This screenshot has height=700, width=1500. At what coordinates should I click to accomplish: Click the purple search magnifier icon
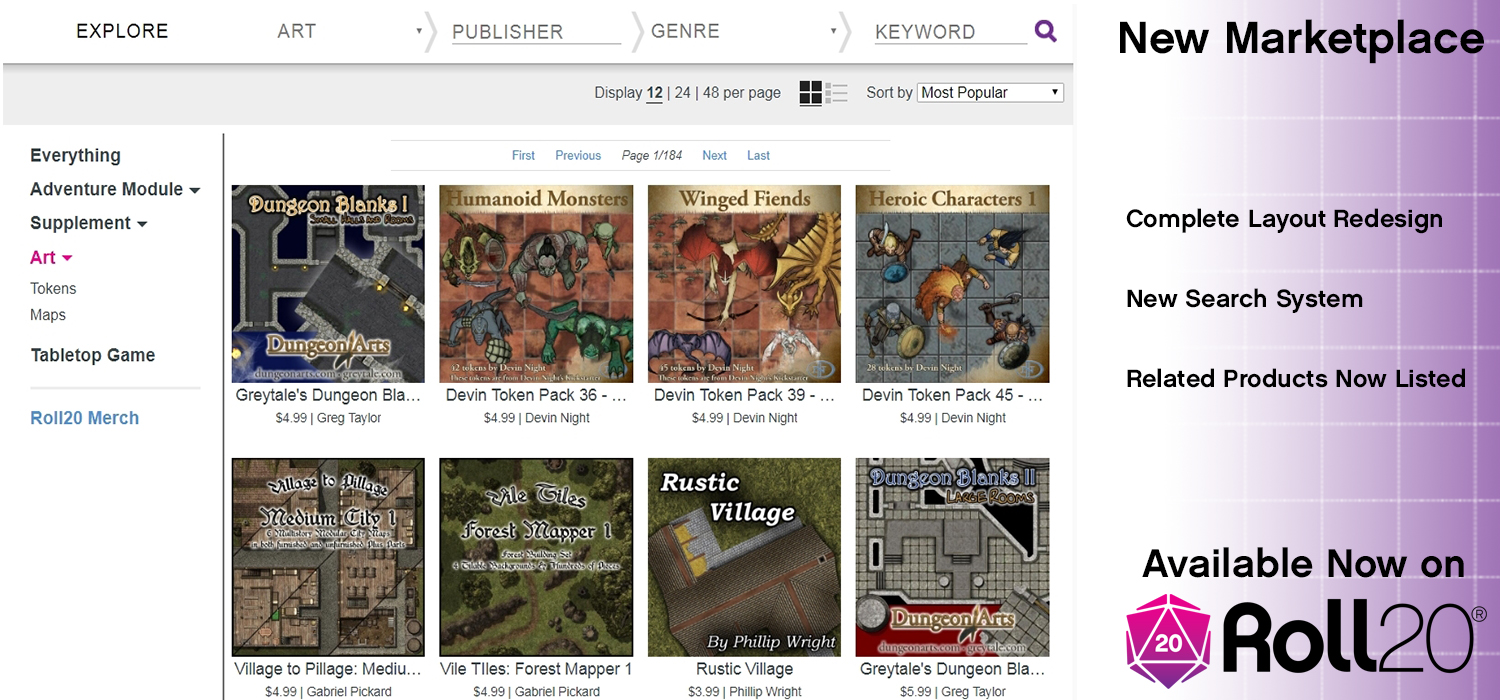click(1046, 31)
